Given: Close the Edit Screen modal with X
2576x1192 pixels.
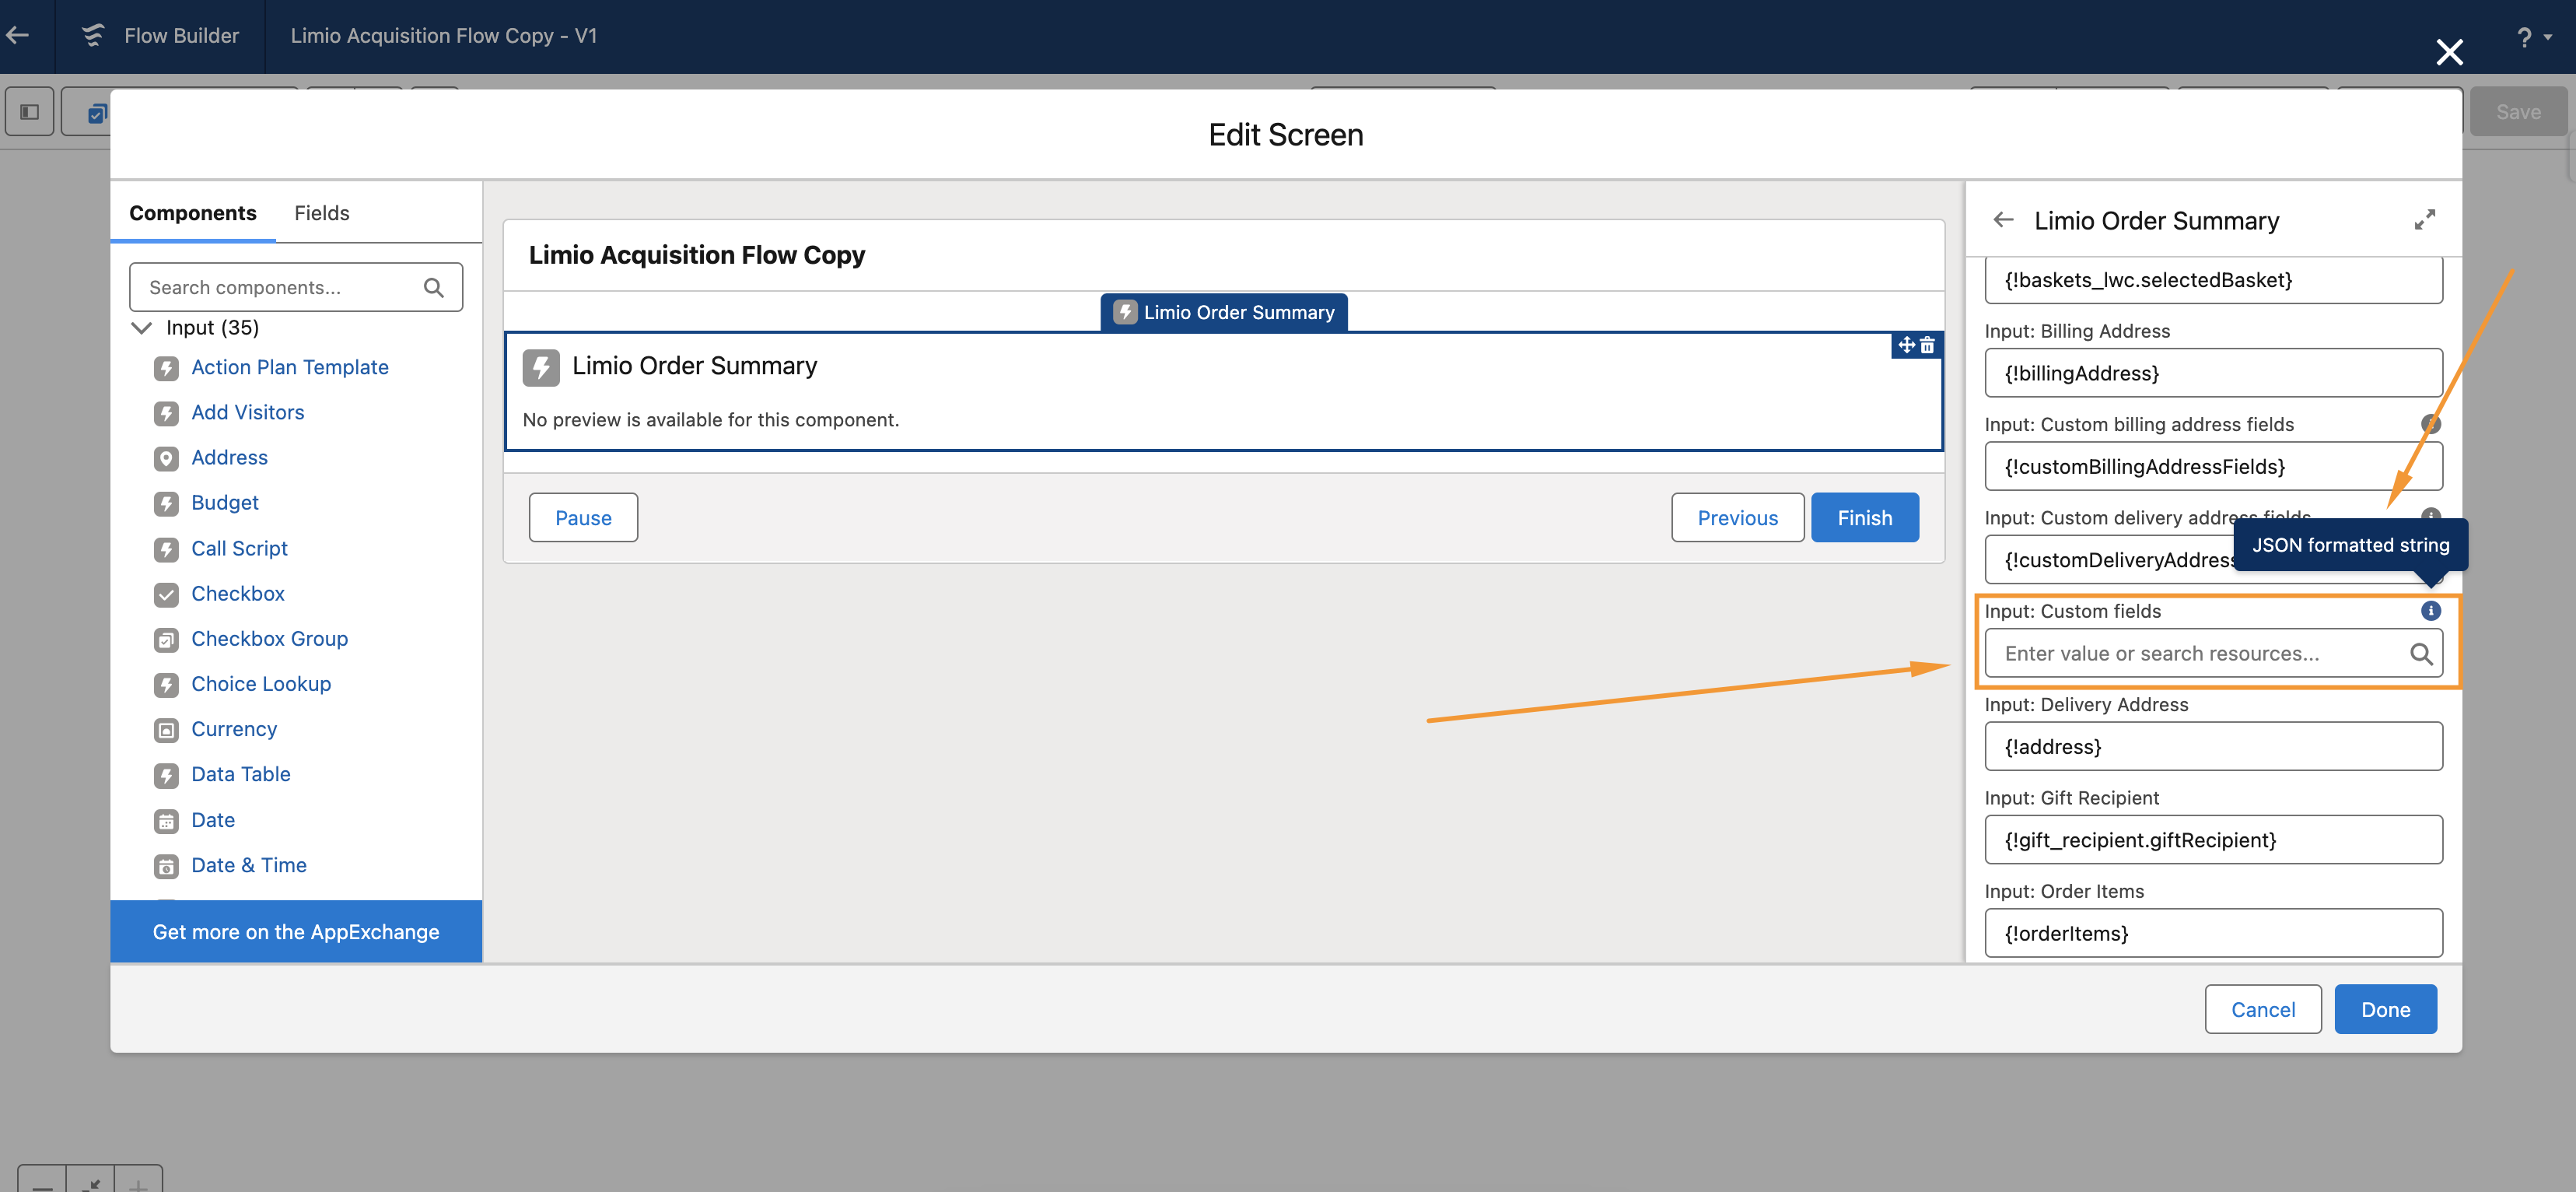Looking at the screenshot, I should (2449, 52).
